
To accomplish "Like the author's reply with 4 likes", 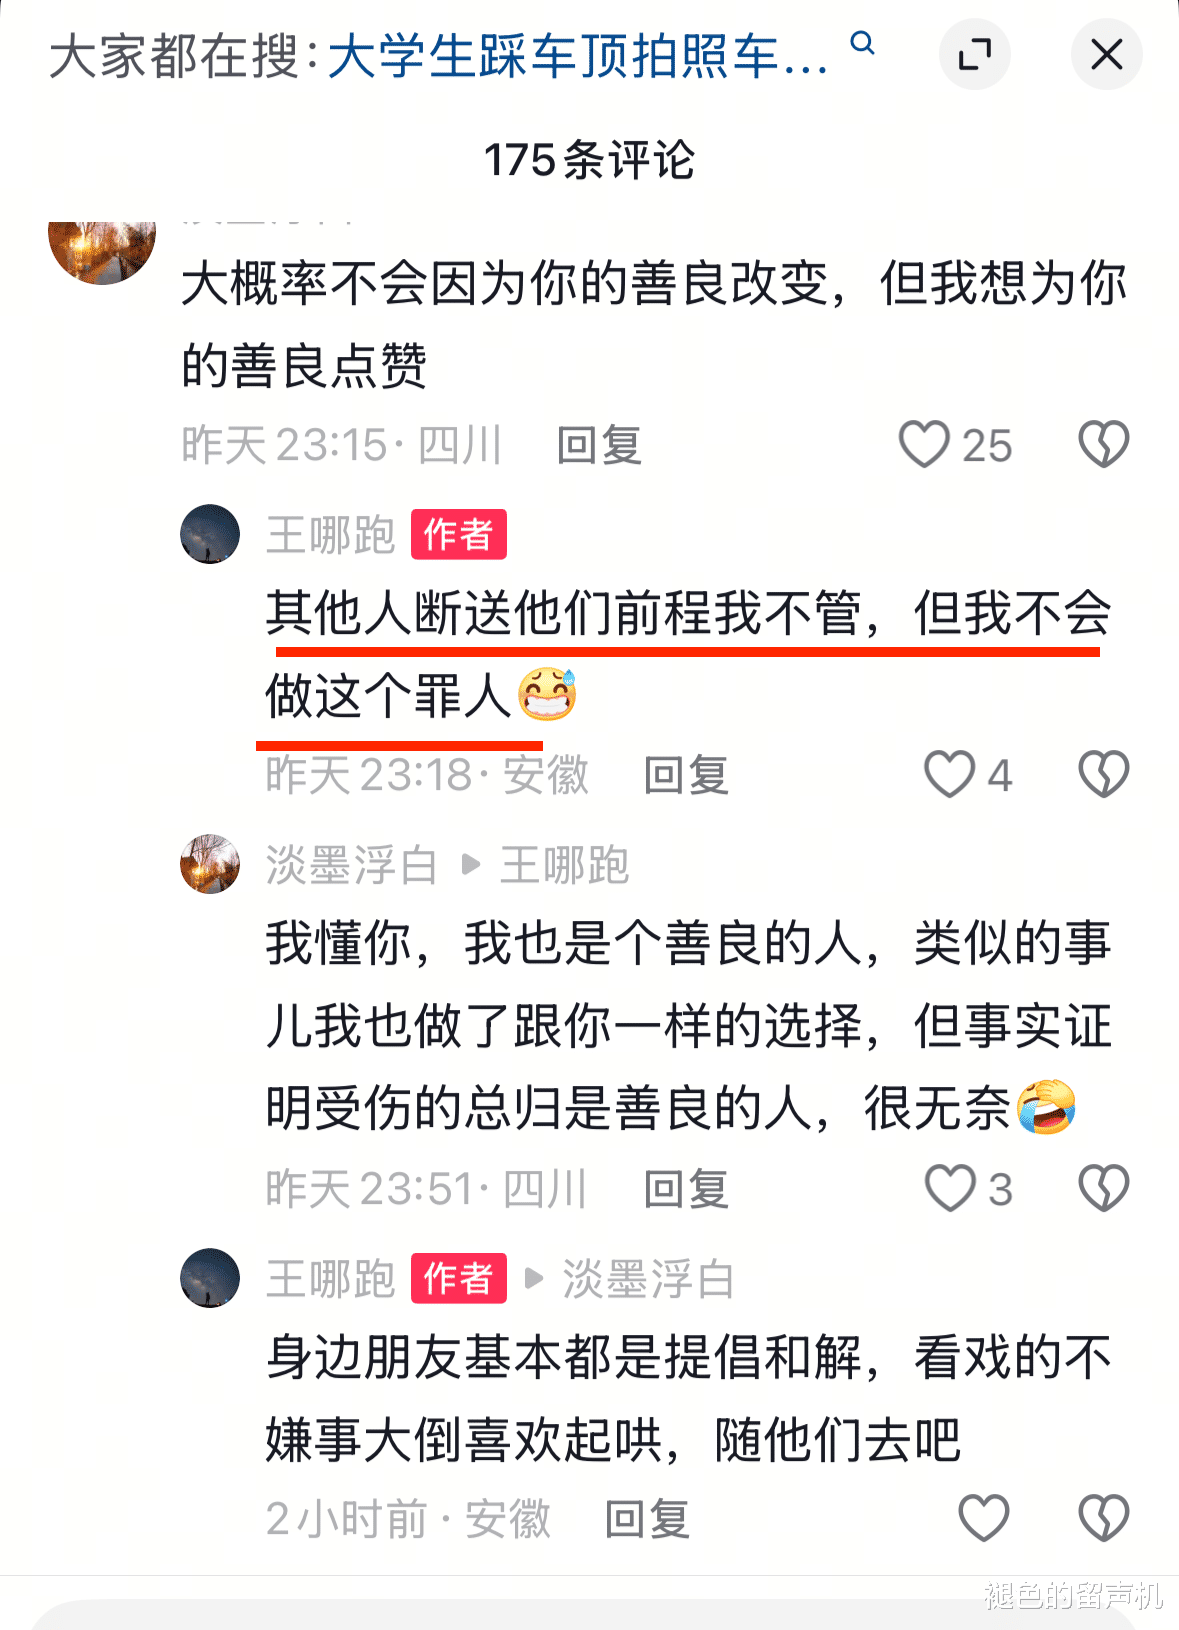I will pos(948,774).
